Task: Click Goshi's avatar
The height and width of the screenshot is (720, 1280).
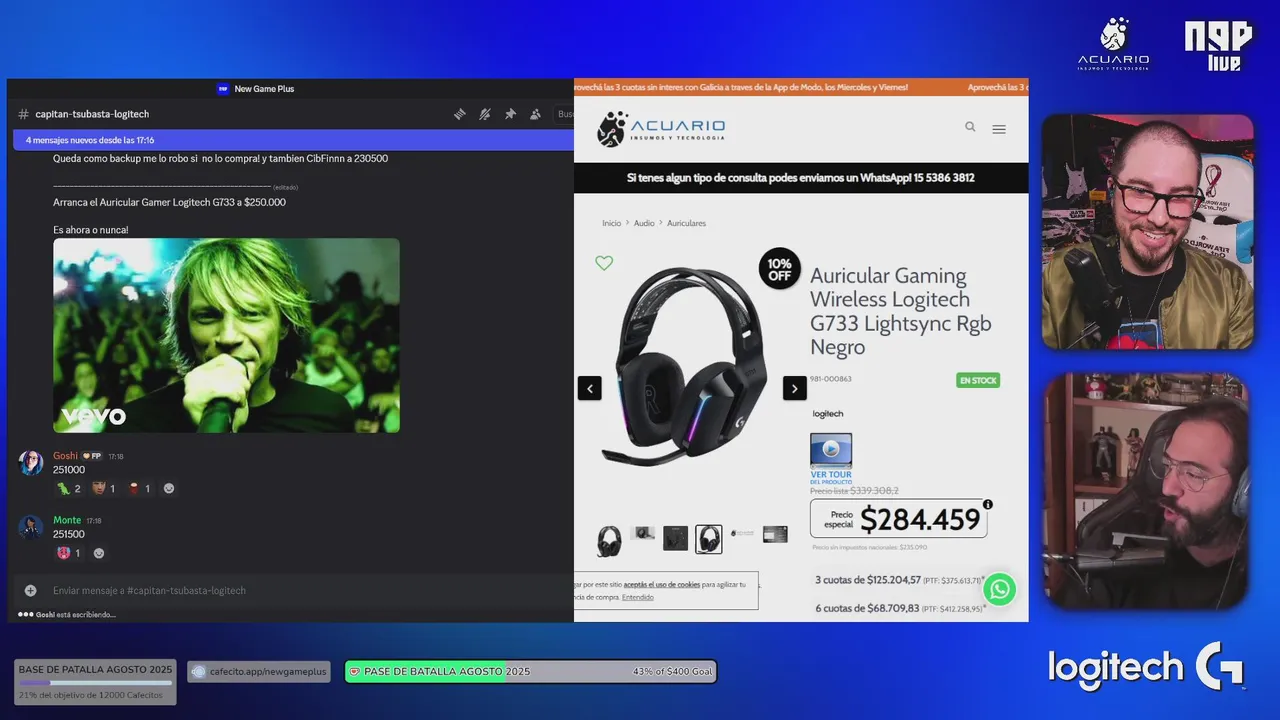Action: pos(31,463)
